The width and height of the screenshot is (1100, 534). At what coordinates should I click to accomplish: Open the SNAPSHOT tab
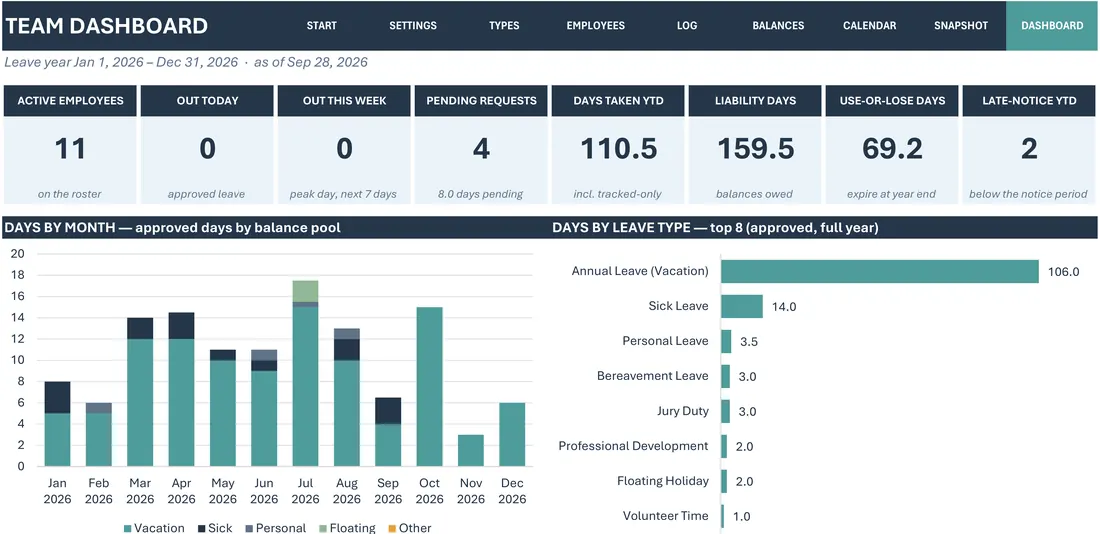click(x=960, y=25)
